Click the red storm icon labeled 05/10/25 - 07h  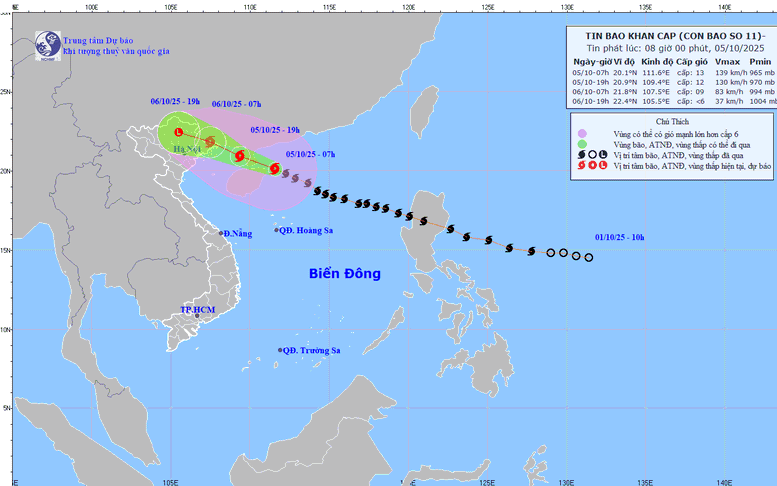pos(275,169)
